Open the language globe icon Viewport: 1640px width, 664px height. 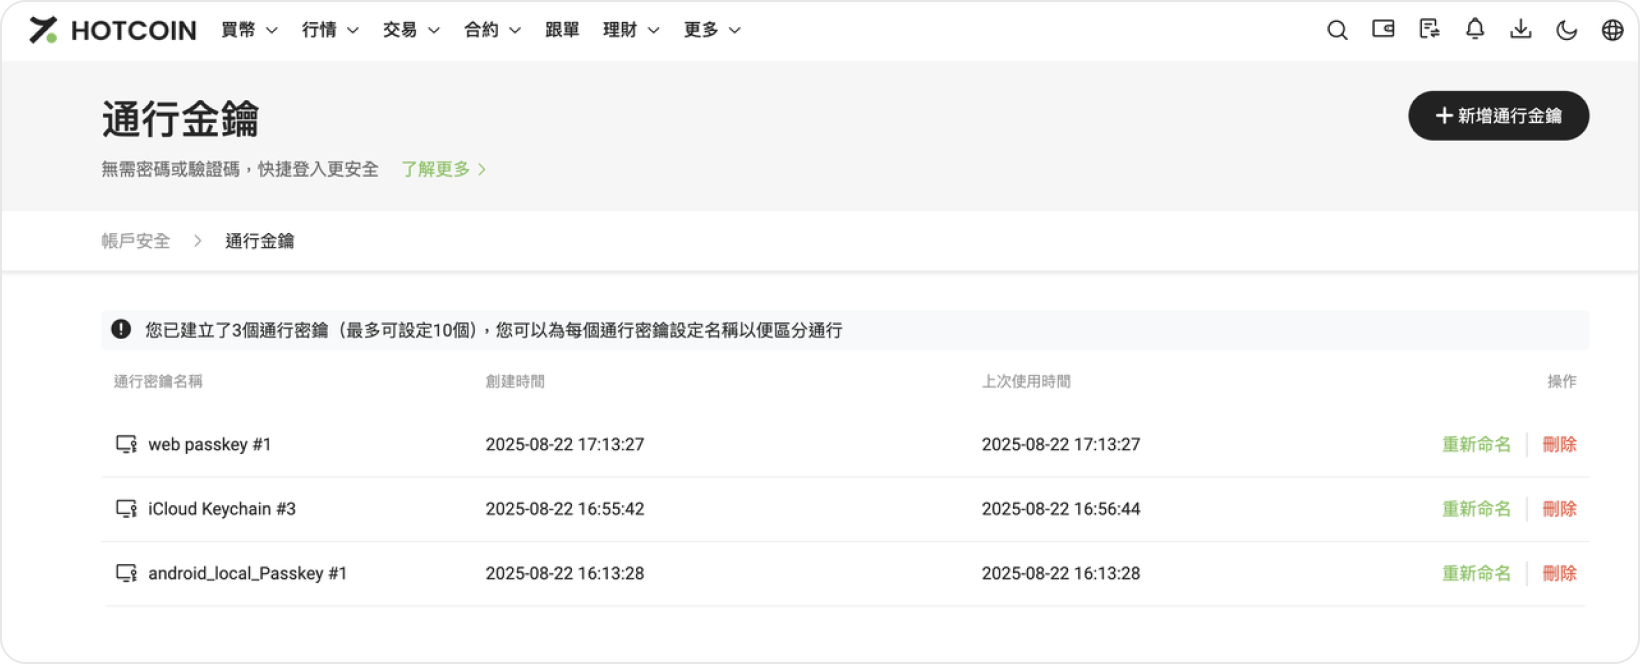pos(1612,30)
